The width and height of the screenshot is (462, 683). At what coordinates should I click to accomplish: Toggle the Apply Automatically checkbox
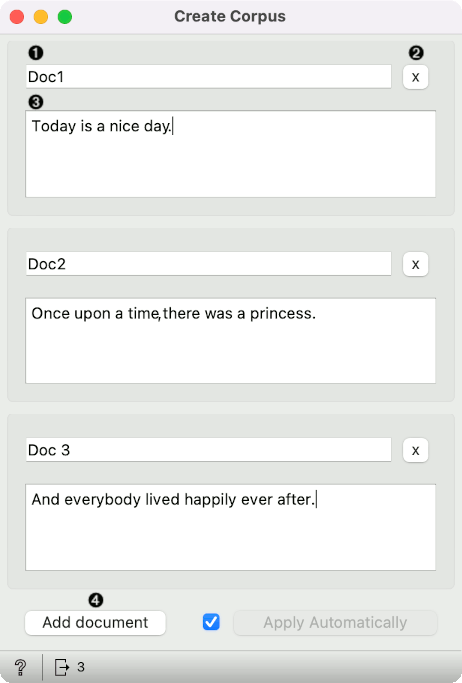click(x=211, y=622)
